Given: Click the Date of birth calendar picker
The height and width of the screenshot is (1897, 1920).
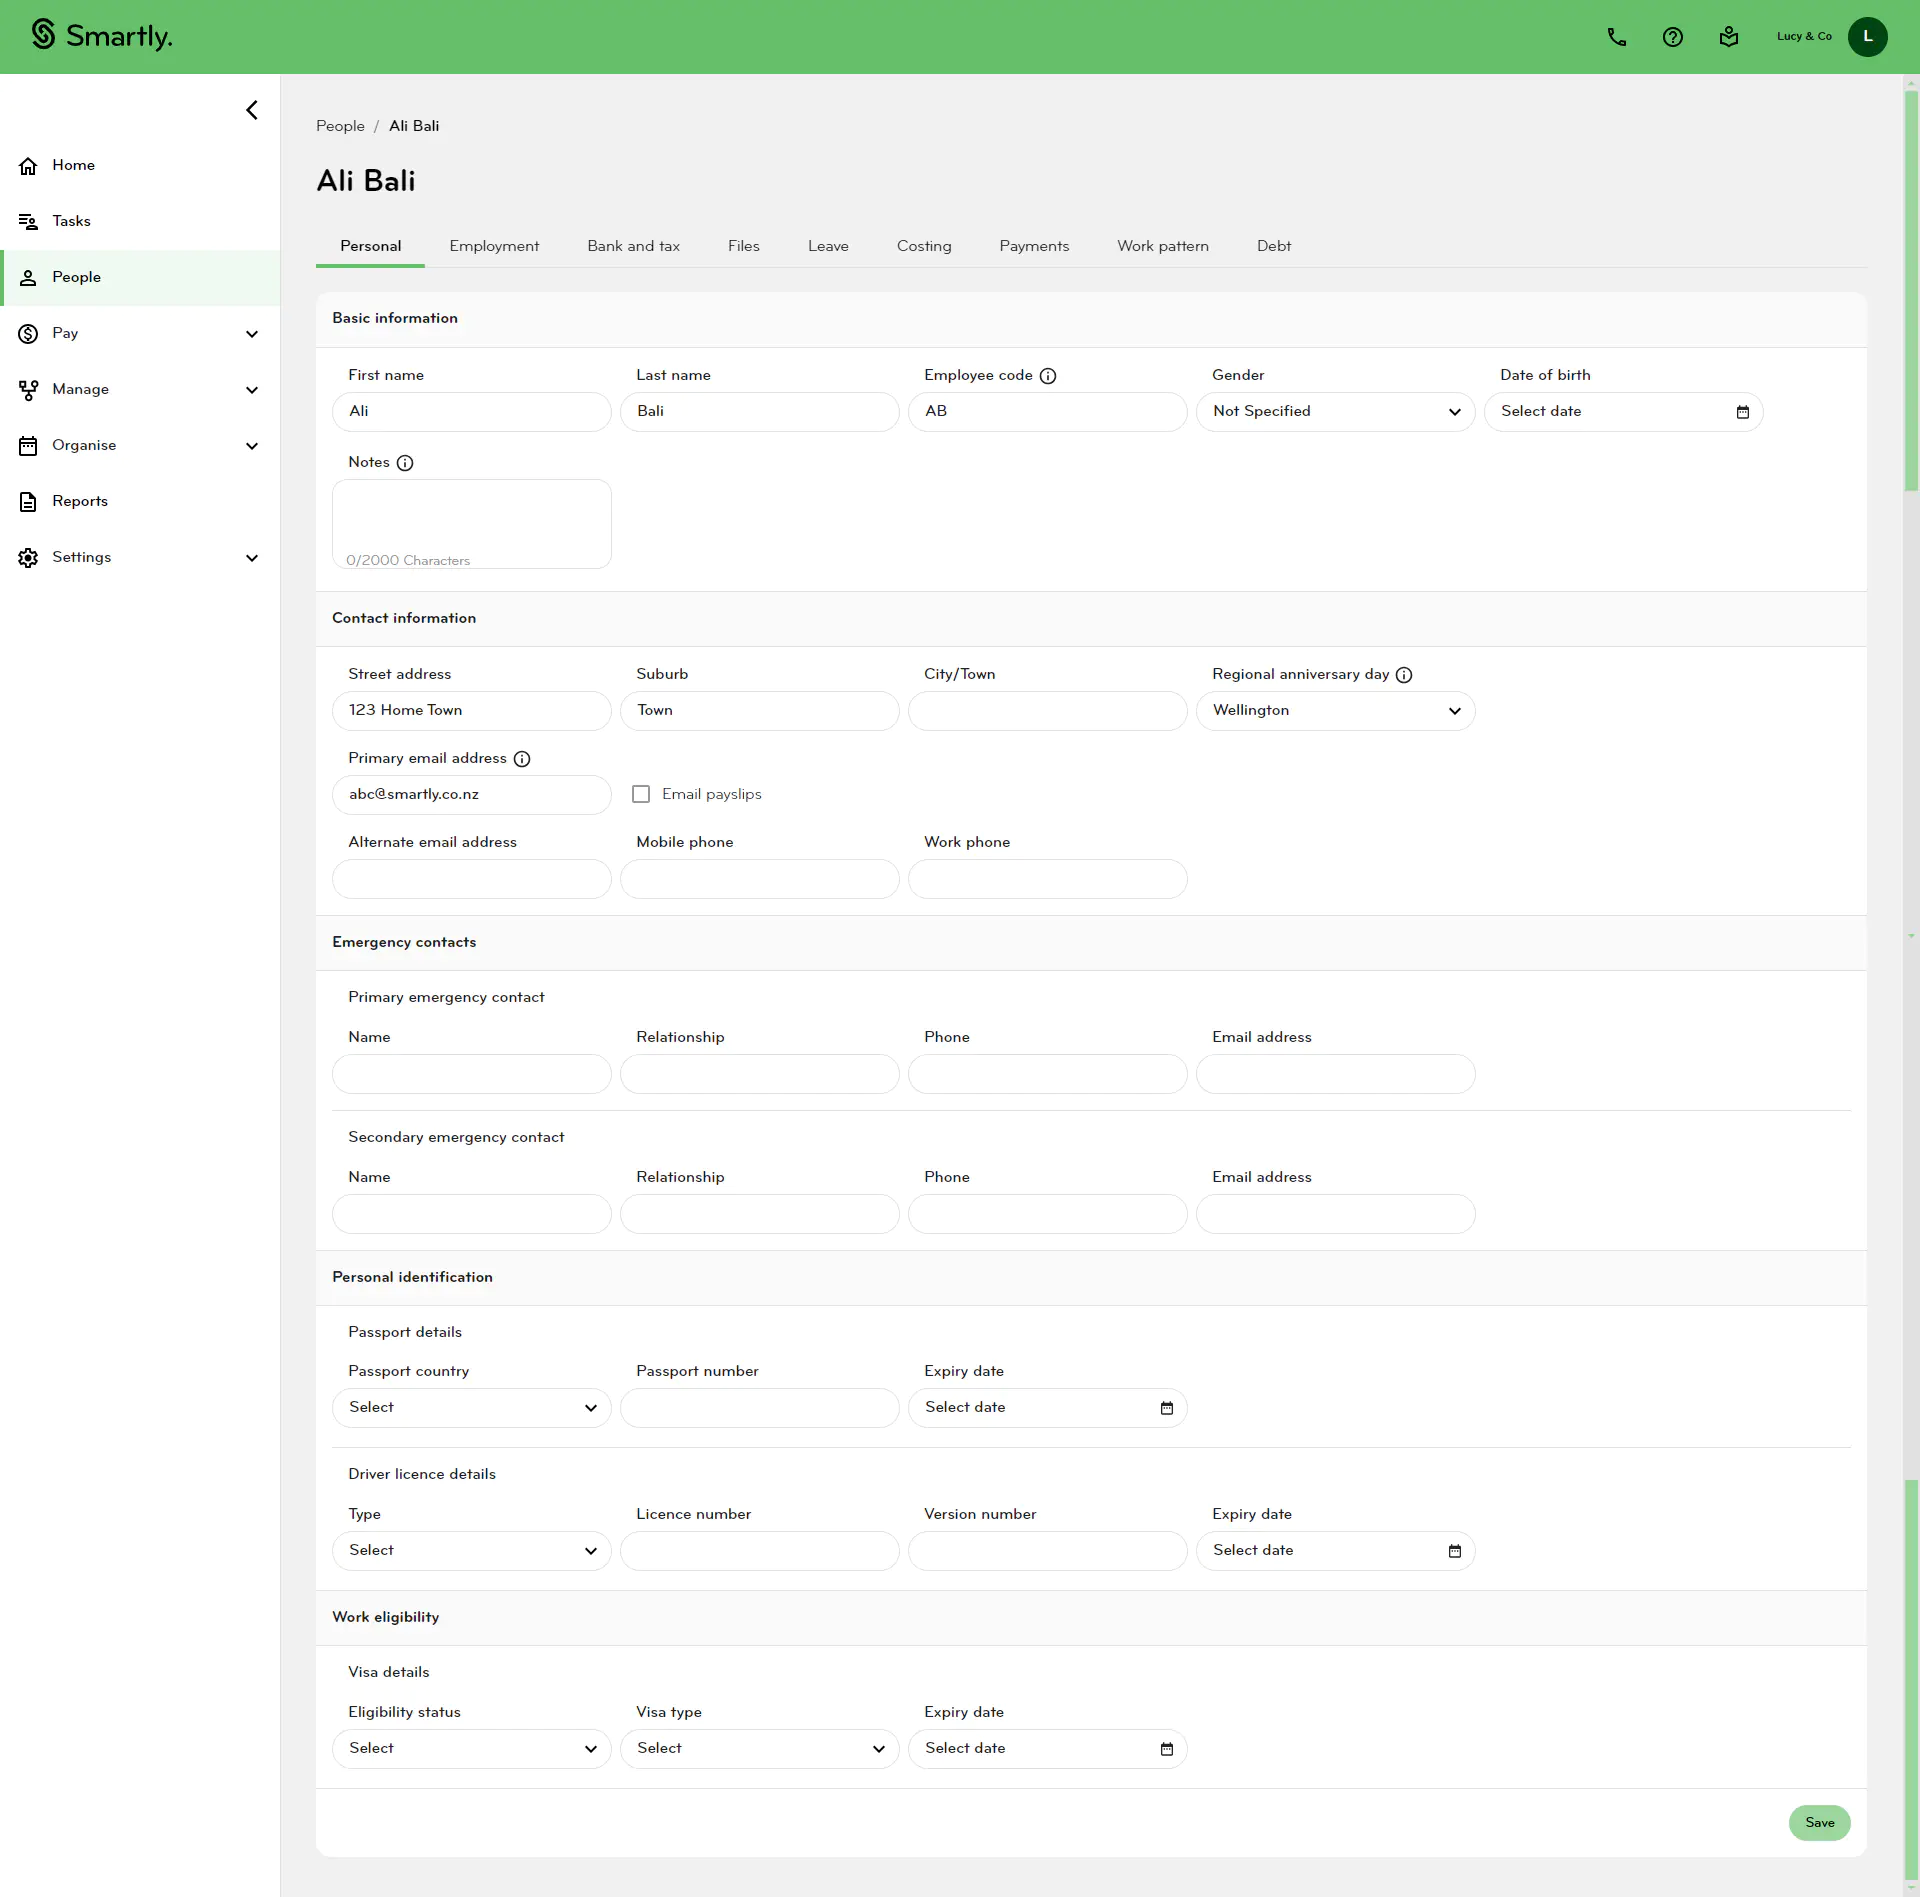Looking at the screenshot, I should click(x=1743, y=412).
